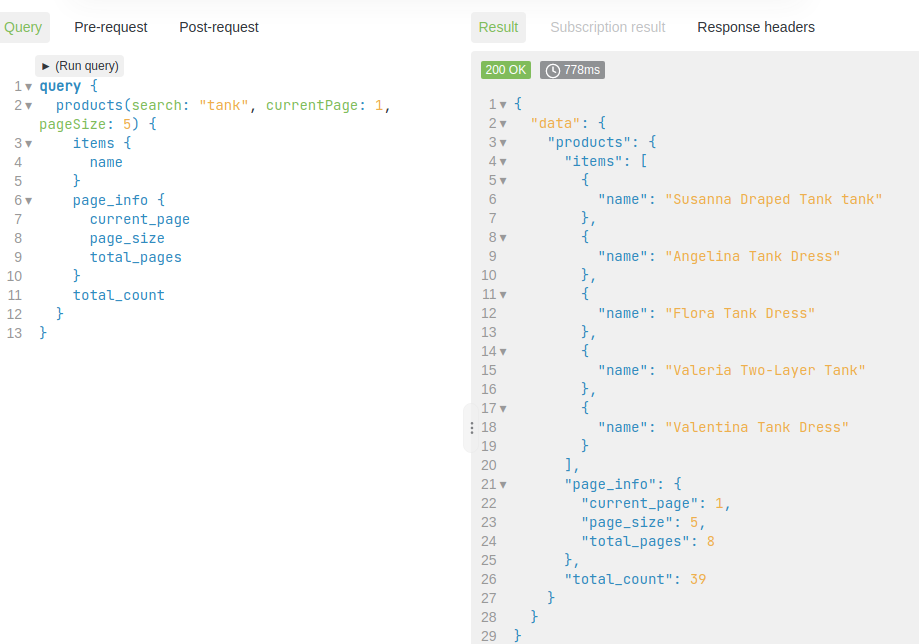
Task: Collapse the query block on line 1
Action: [x=27, y=86]
